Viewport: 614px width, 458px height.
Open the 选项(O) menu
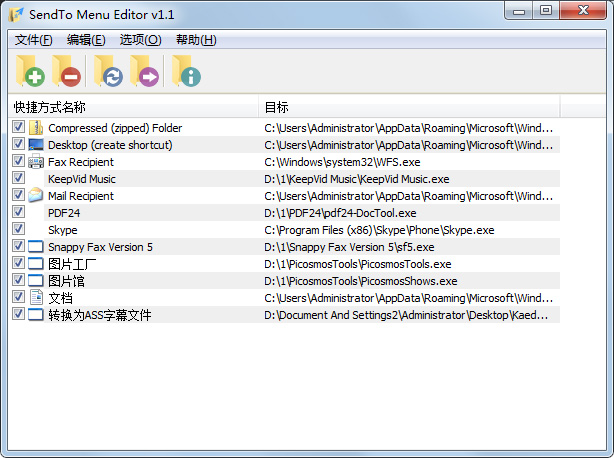tap(140, 40)
